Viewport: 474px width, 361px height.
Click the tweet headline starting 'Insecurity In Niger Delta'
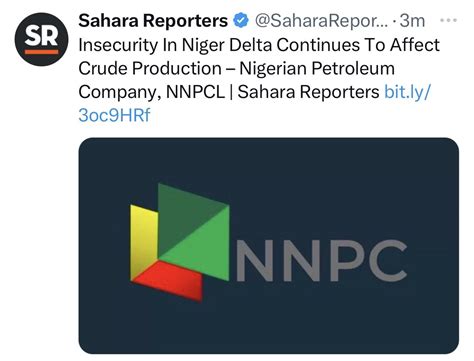[259, 45]
